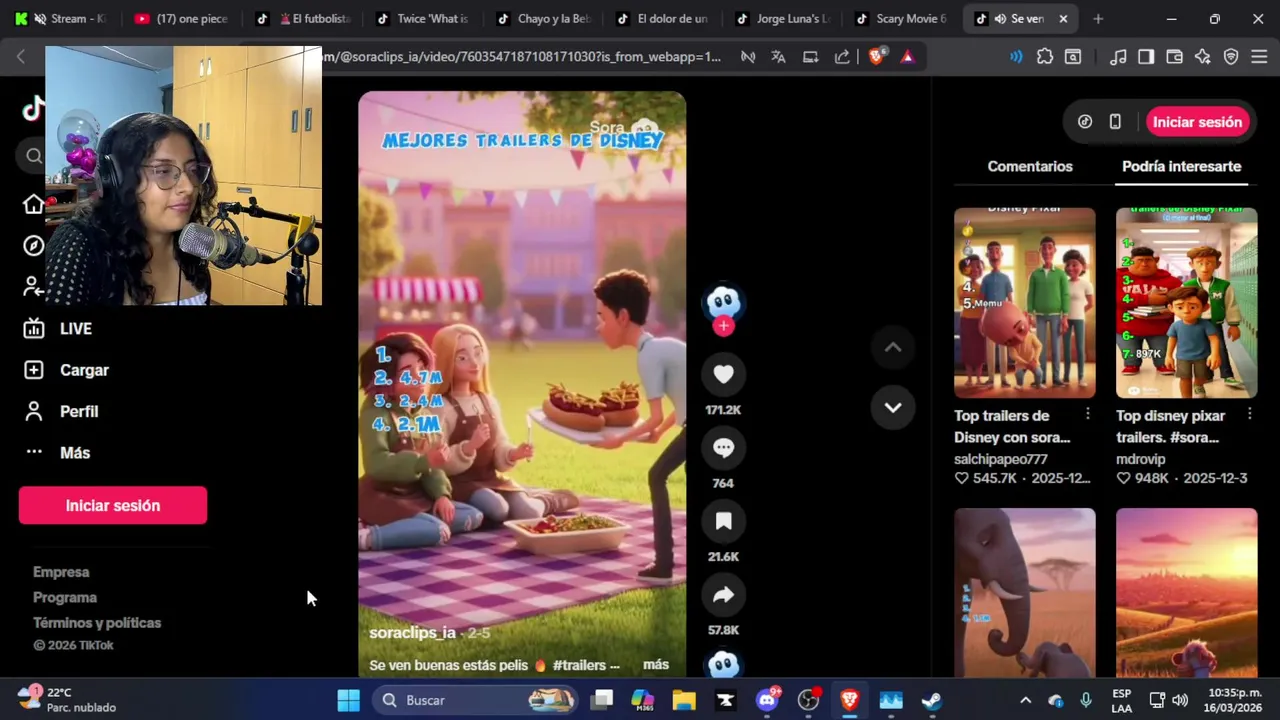Open options for 'Top disney pixar trailers' card

(x=1249, y=414)
